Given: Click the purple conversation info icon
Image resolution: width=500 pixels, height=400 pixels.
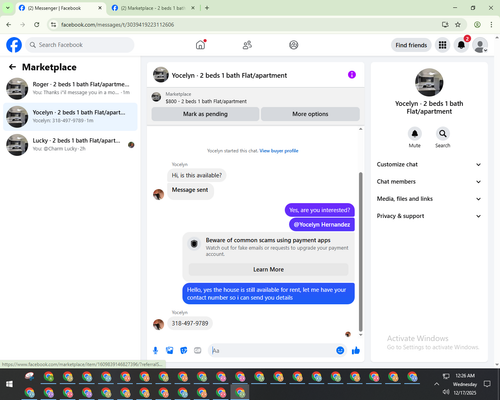Looking at the screenshot, I should [352, 75].
